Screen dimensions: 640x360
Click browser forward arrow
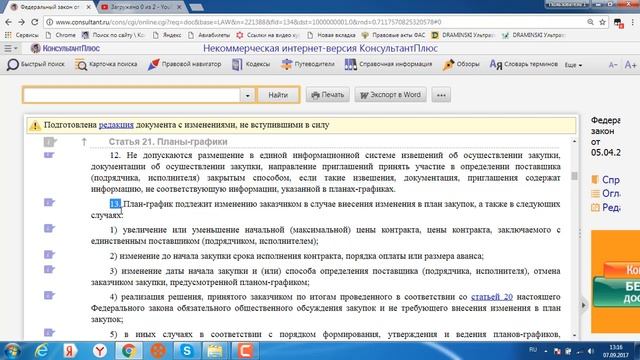click(x=22, y=22)
